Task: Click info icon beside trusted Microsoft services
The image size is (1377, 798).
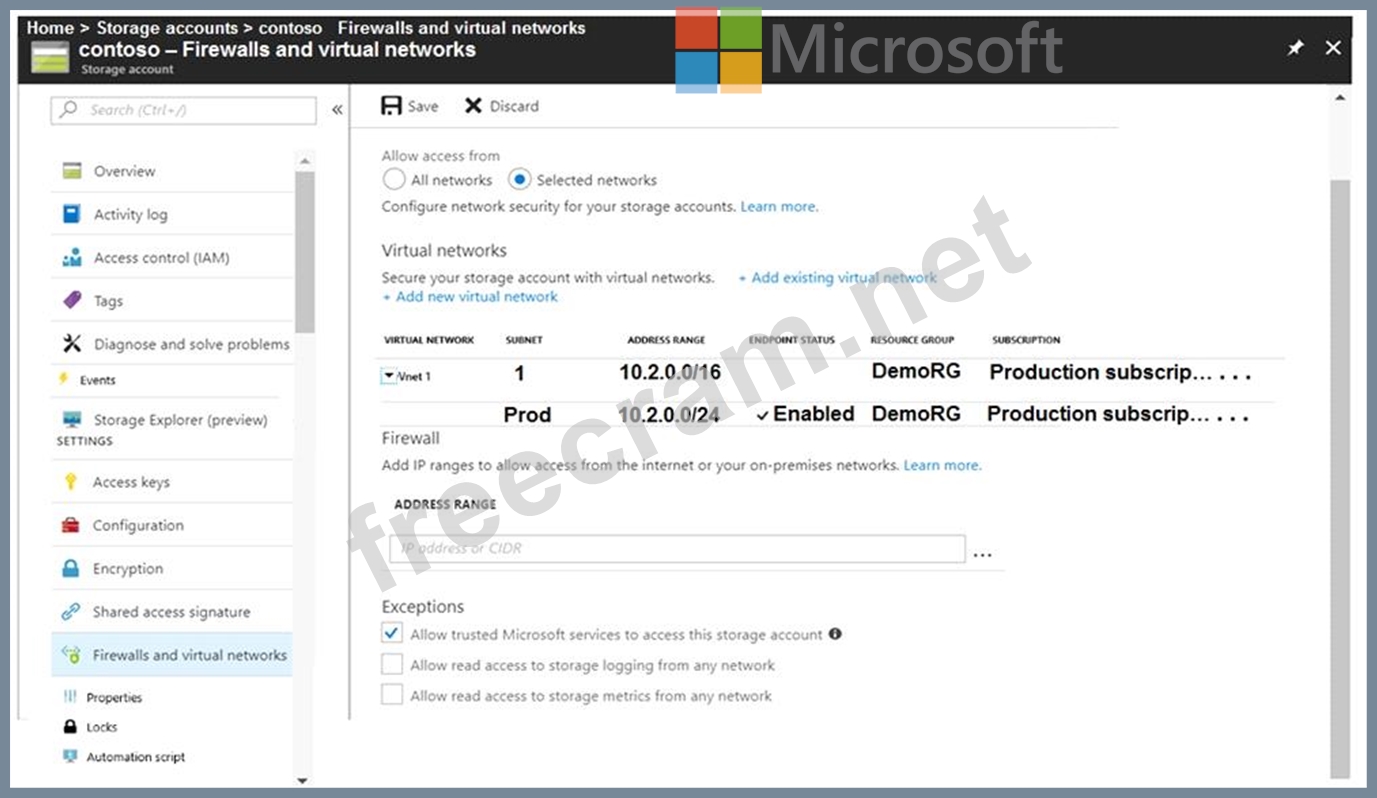Action: coord(835,634)
